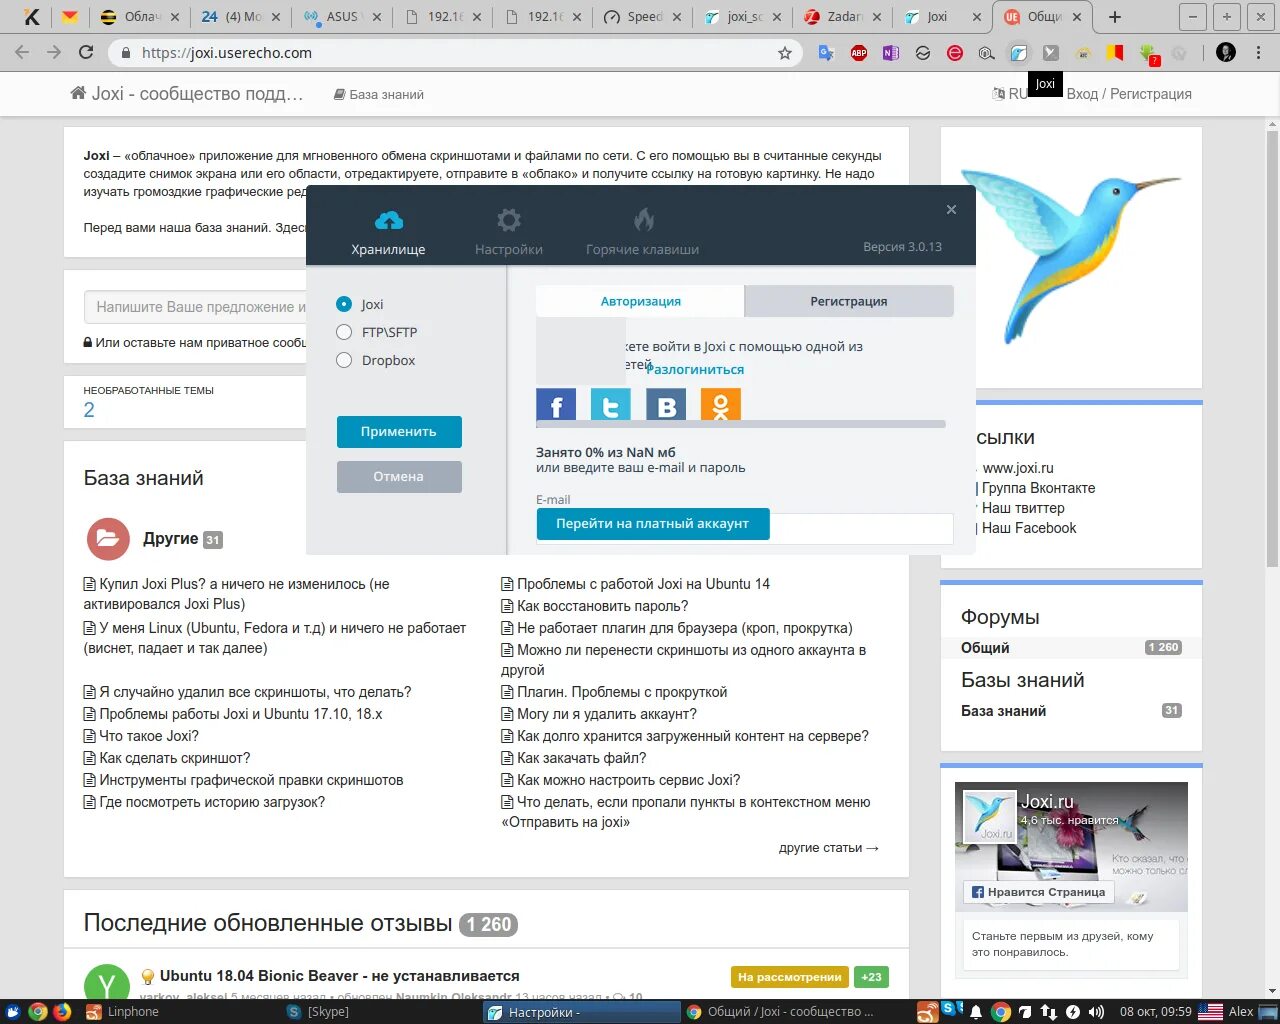Click the другие статьи link
Image resolution: width=1280 pixels, height=1024 pixels.
[829, 847]
